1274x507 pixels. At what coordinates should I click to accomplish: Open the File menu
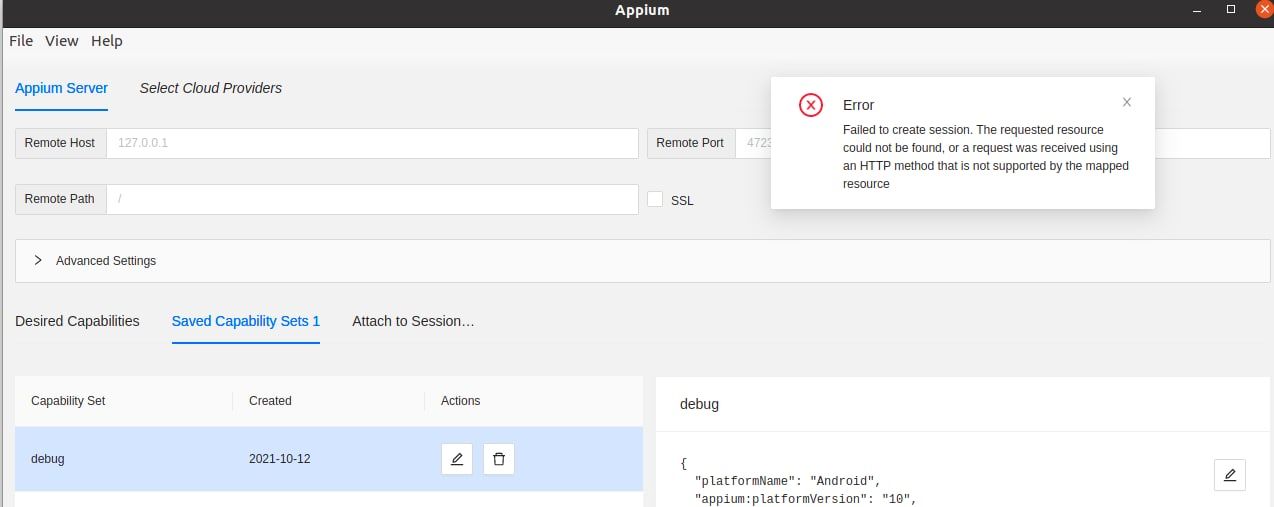pos(21,41)
